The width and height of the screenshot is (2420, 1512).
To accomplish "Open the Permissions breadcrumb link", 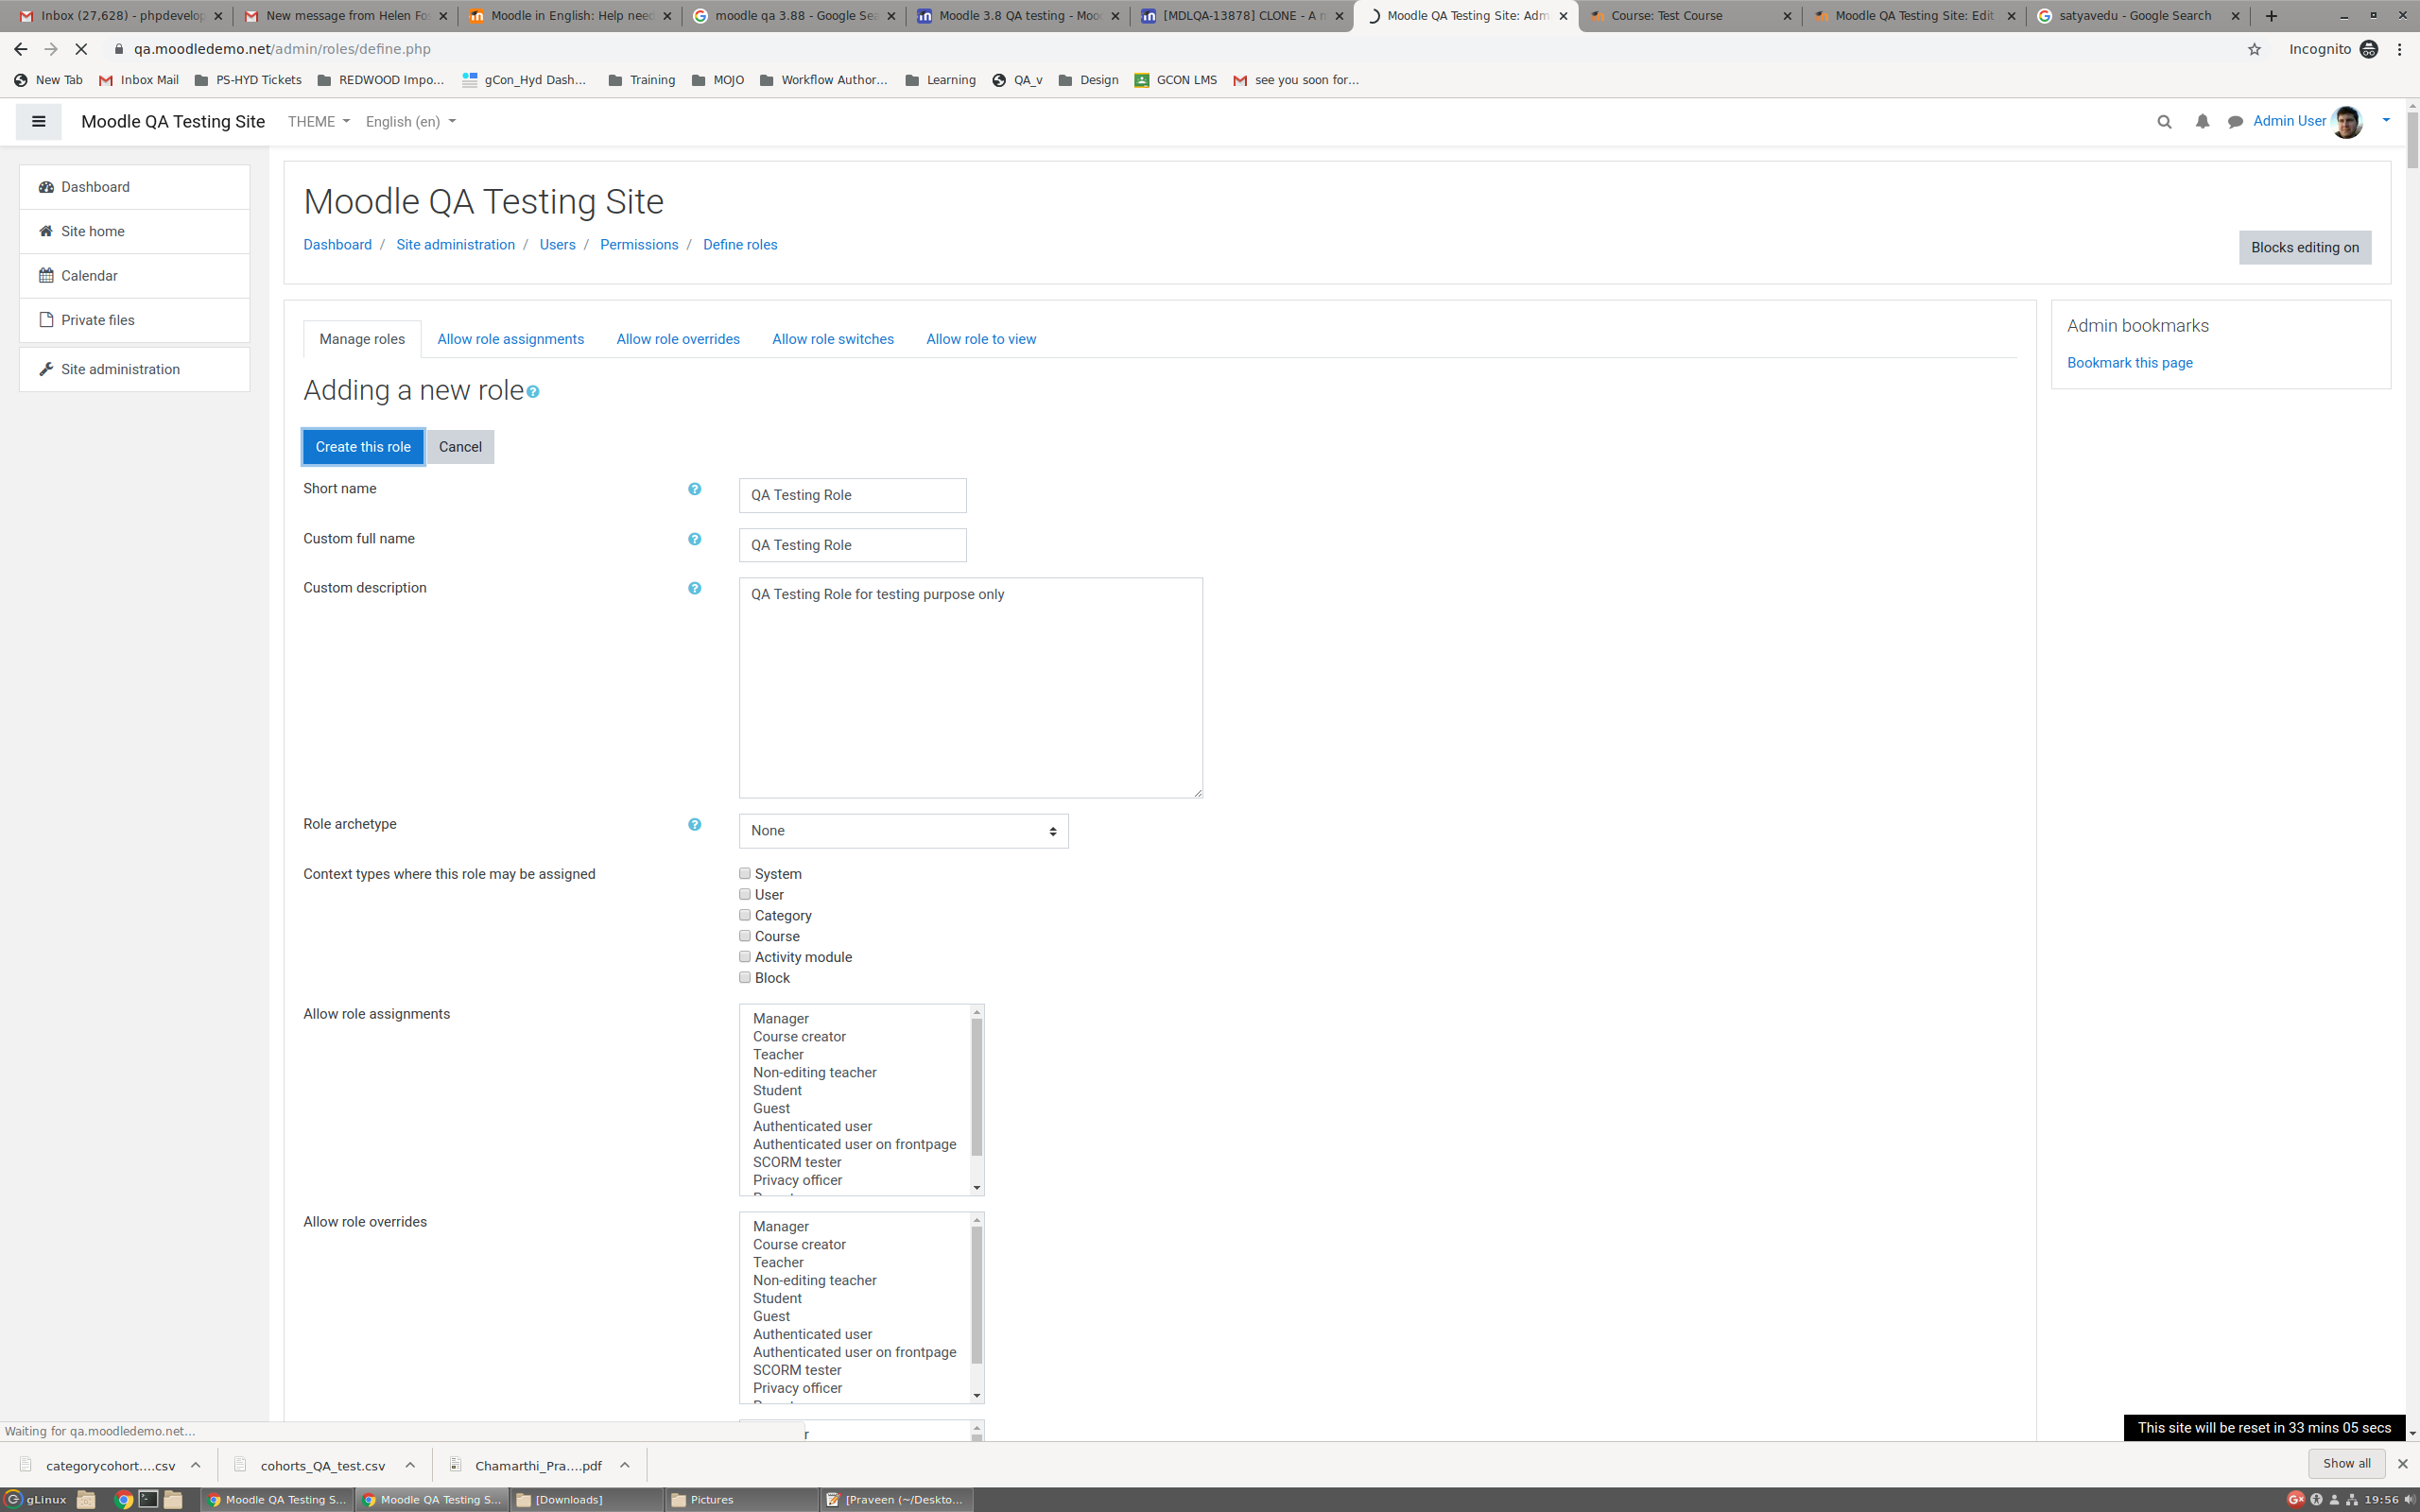I will click(x=639, y=245).
